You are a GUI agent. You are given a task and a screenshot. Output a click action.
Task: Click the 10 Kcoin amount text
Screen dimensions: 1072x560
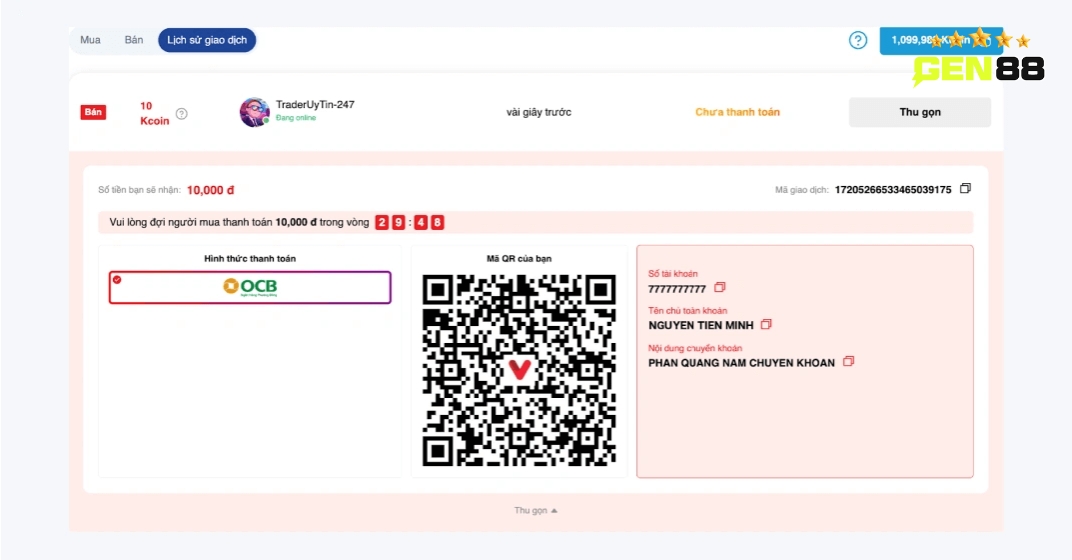coord(155,114)
